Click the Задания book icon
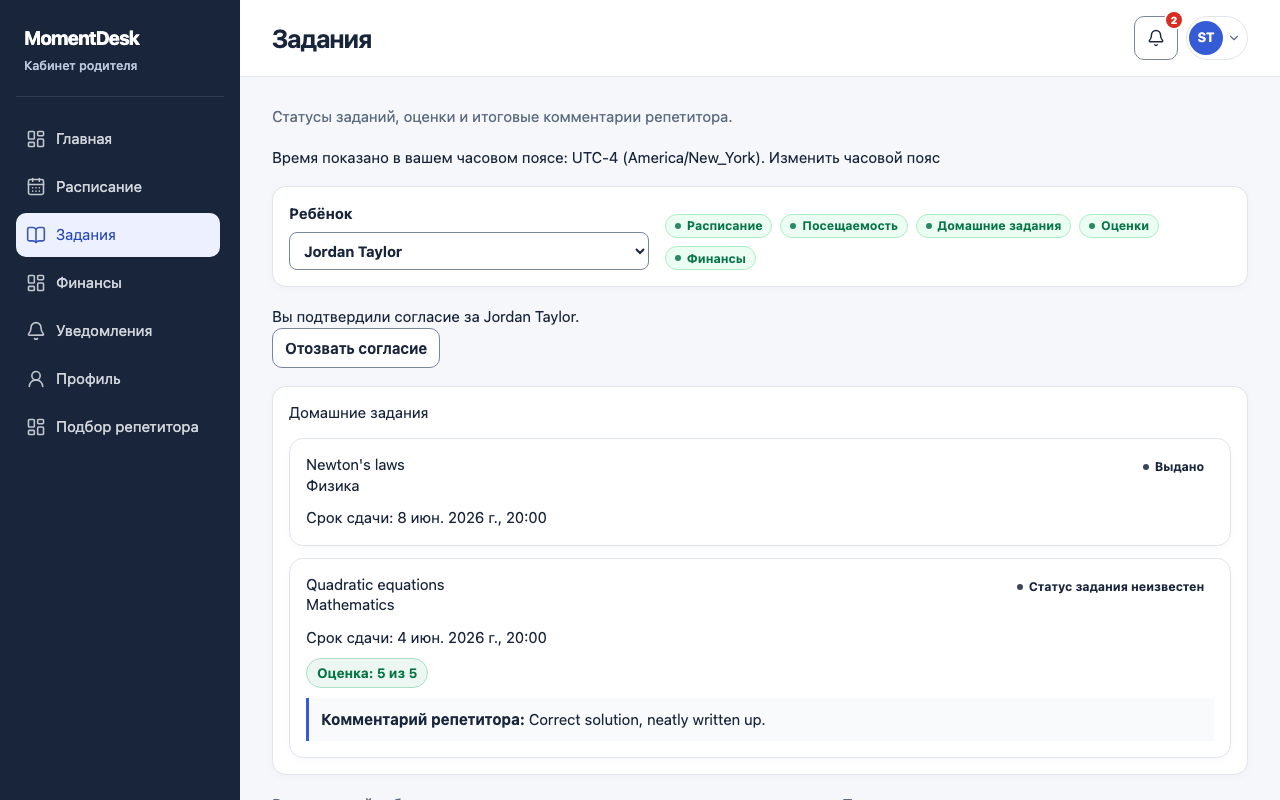Screen dimensions: 1280x800 point(36,235)
